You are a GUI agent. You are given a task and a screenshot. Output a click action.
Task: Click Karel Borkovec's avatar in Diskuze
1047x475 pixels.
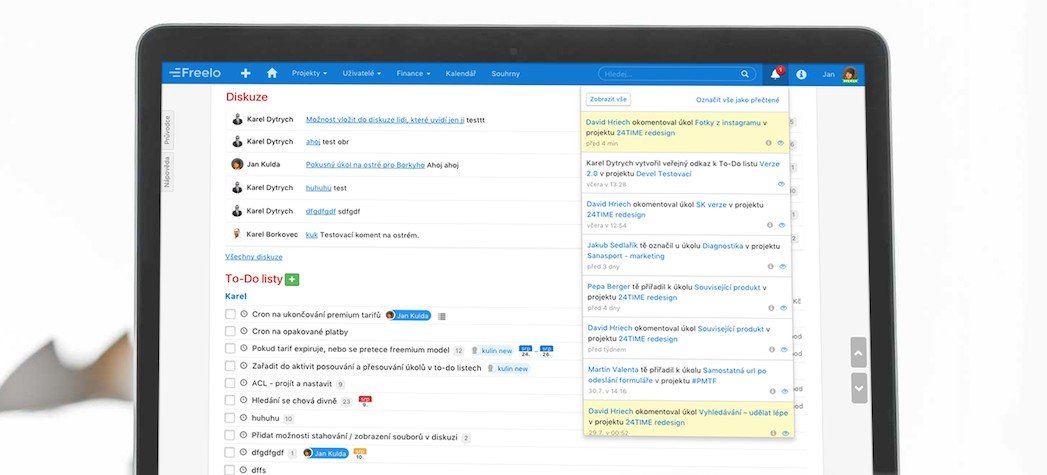click(x=237, y=234)
